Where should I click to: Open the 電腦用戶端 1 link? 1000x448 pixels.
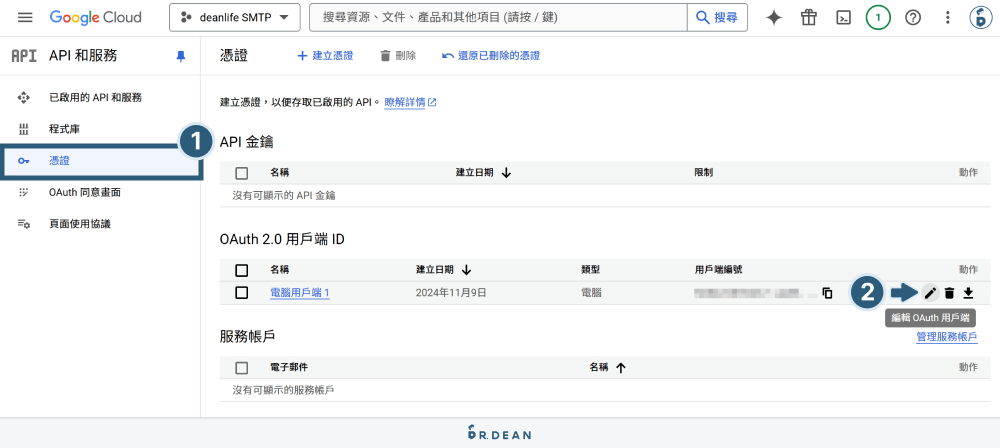pyautogui.click(x=300, y=293)
